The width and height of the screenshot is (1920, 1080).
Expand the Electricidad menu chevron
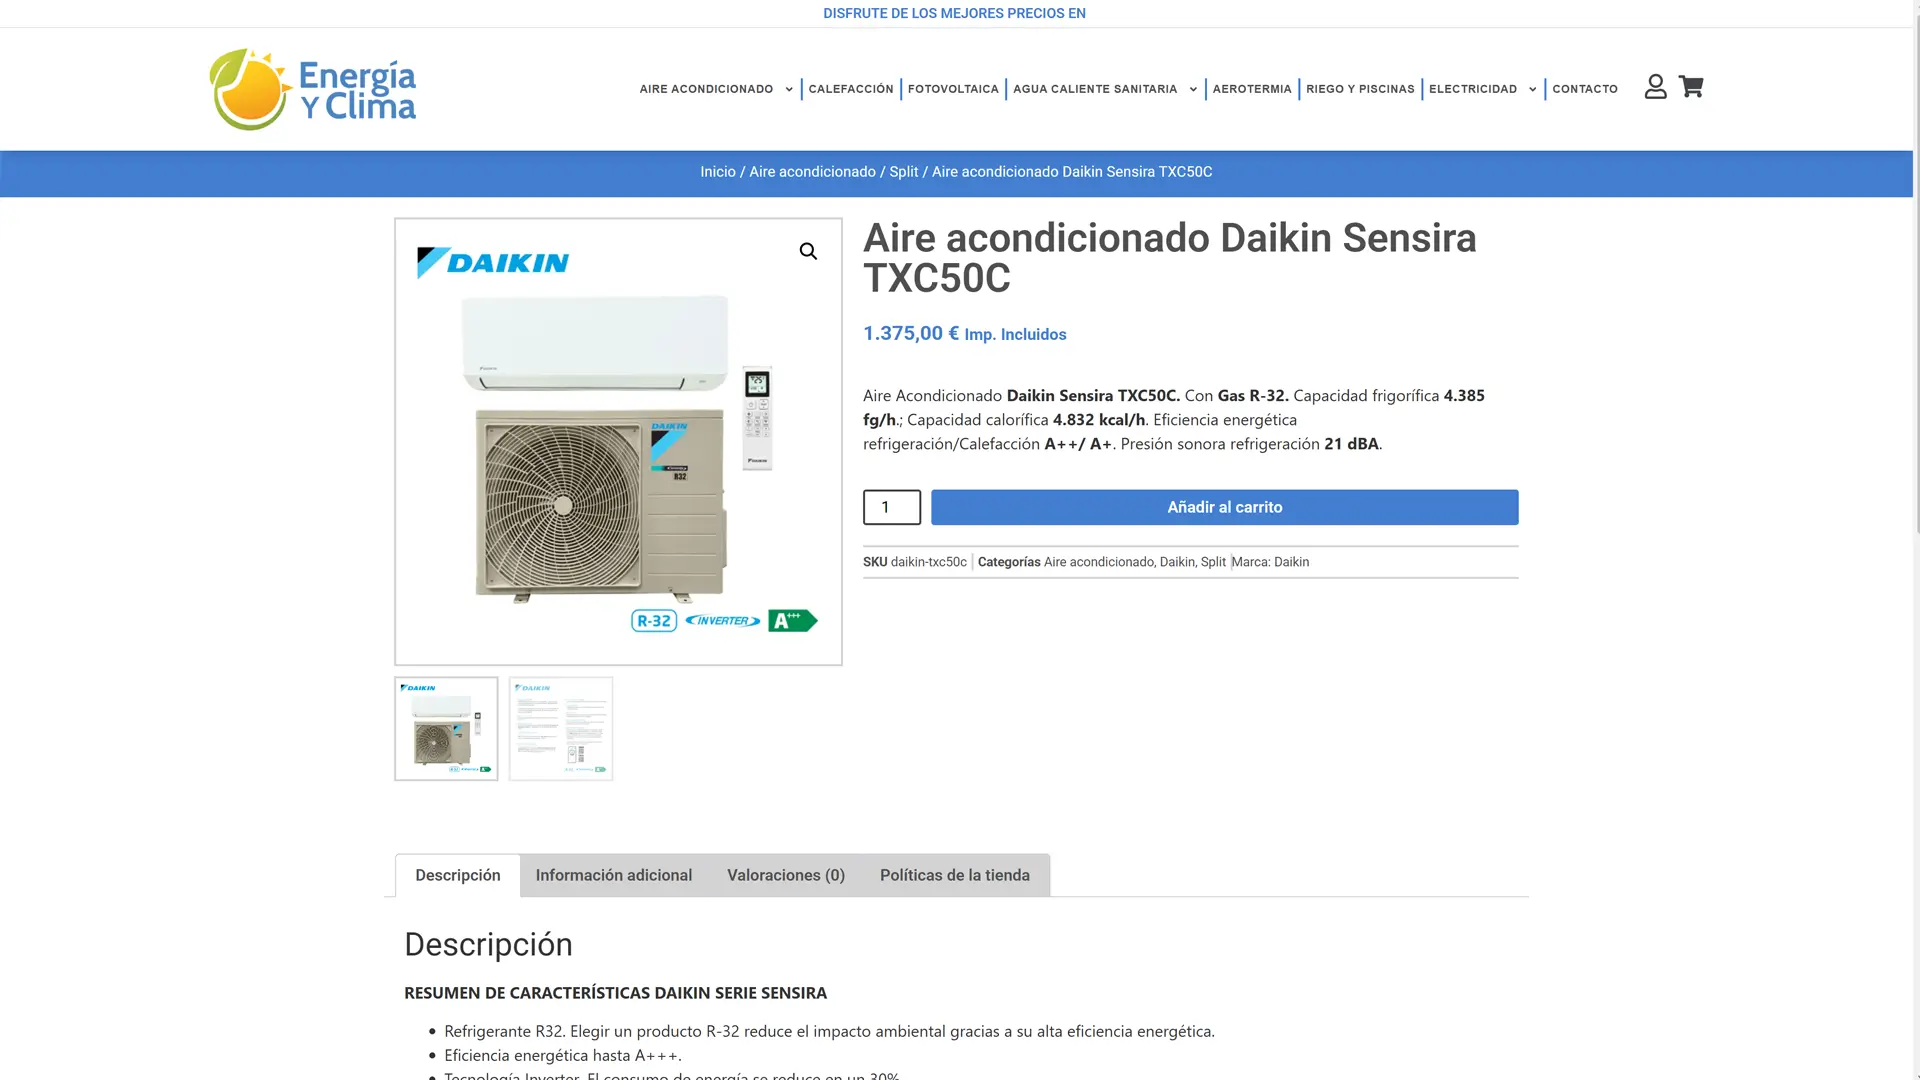[1532, 90]
